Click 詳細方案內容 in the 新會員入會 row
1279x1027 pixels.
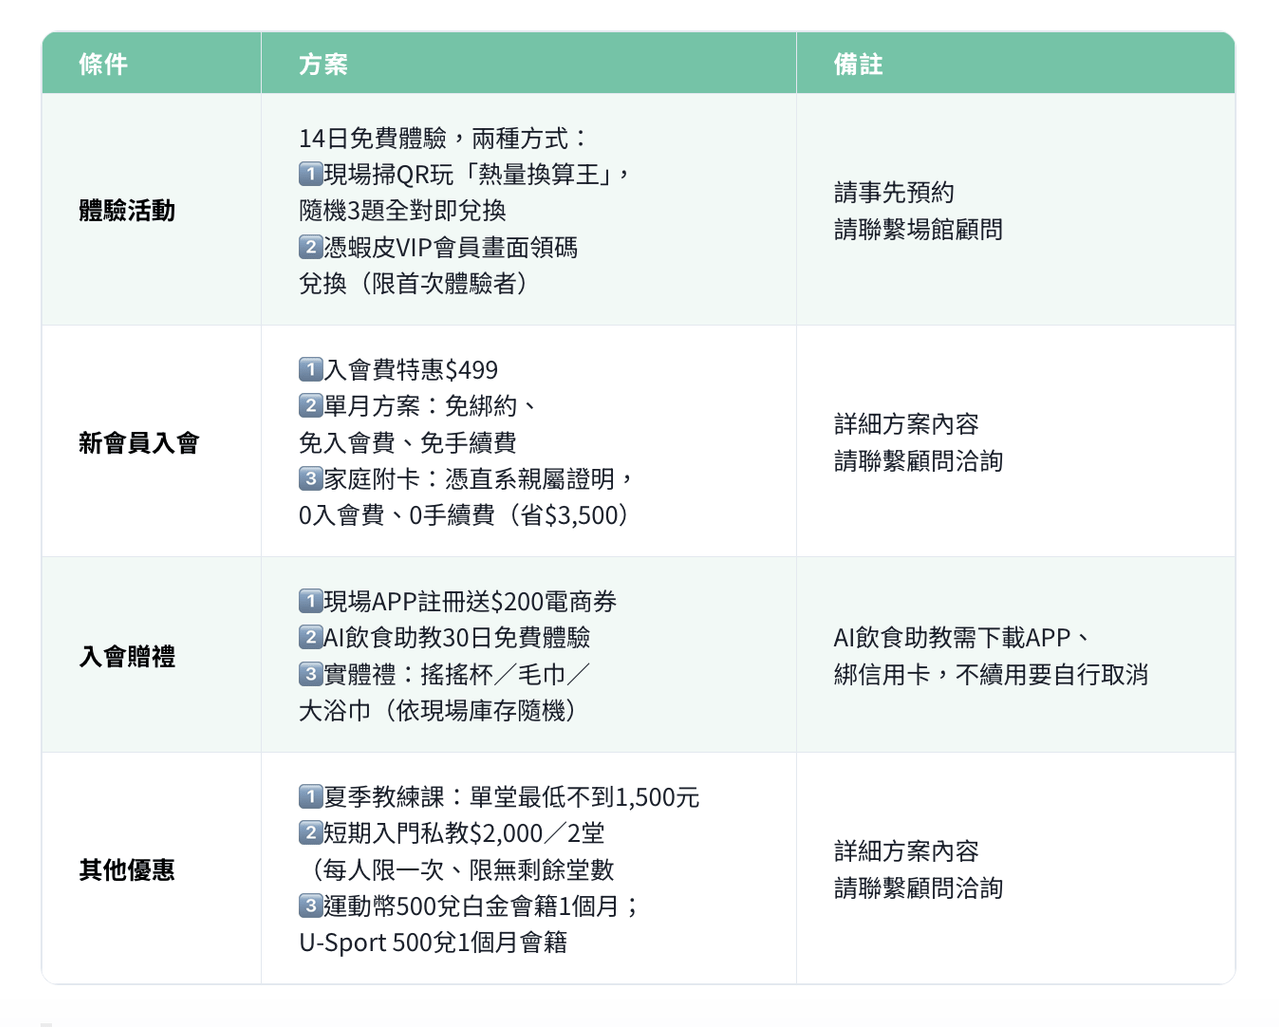click(x=906, y=425)
